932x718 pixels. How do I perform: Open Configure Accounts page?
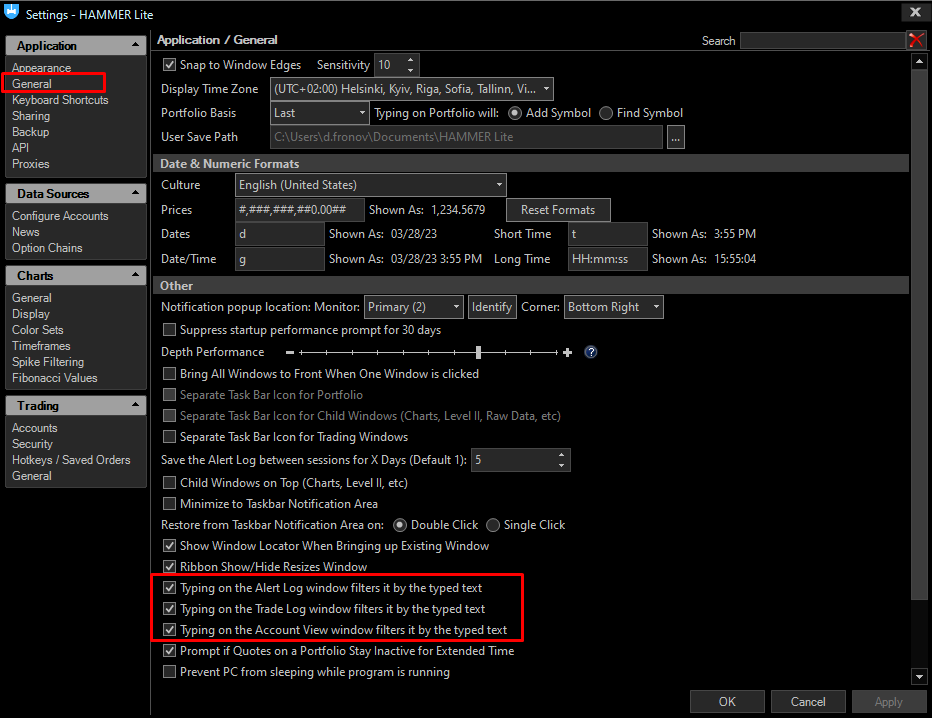pos(60,216)
